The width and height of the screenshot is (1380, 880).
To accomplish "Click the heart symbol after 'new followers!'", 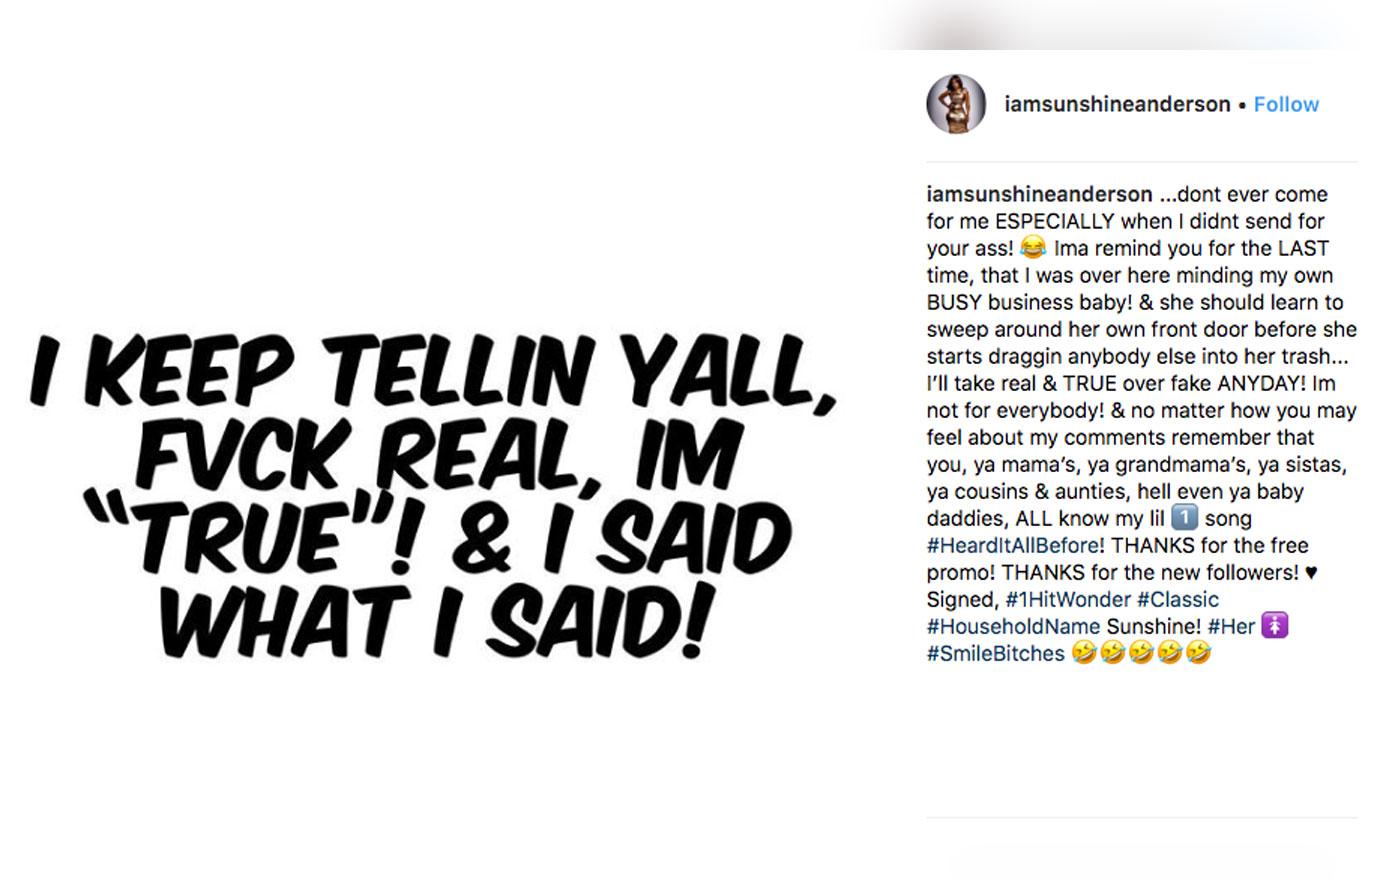I will [x=1310, y=572].
